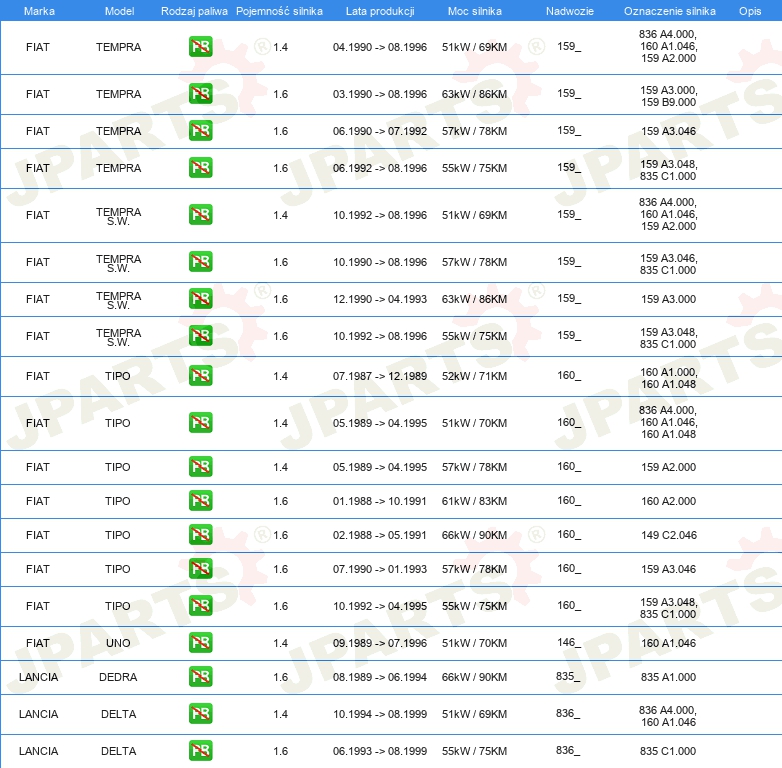The image size is (782, 768).
Task: Click engine code 835 A1.000 in Dedra row
Action: click(668, 677)
